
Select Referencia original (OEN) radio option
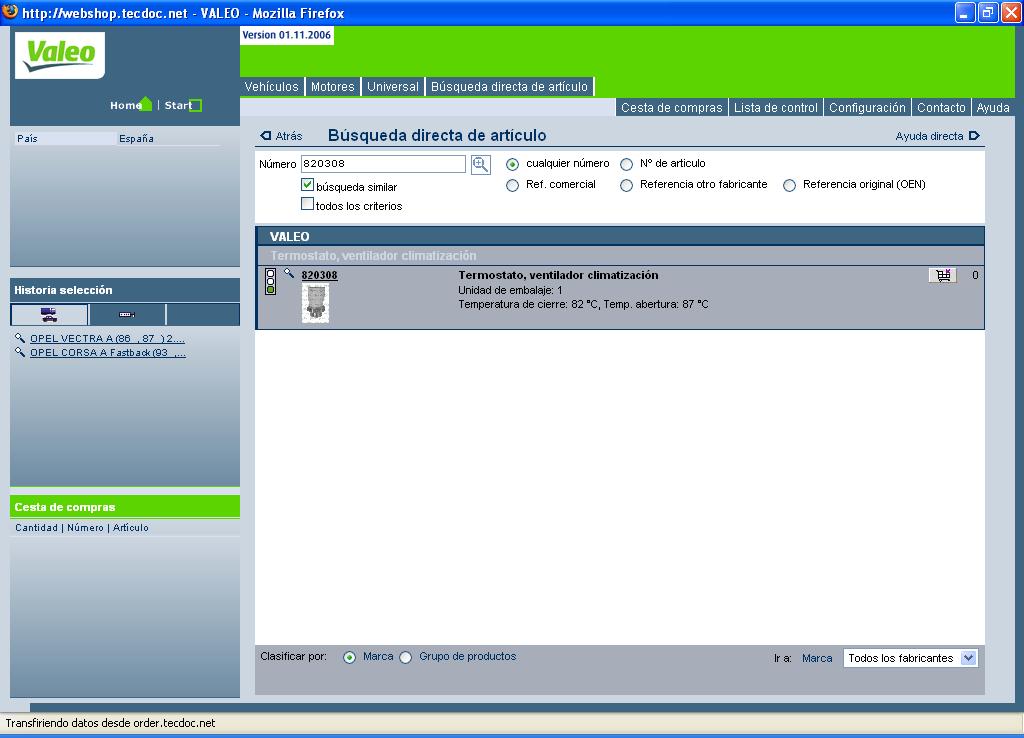[790, 185]
